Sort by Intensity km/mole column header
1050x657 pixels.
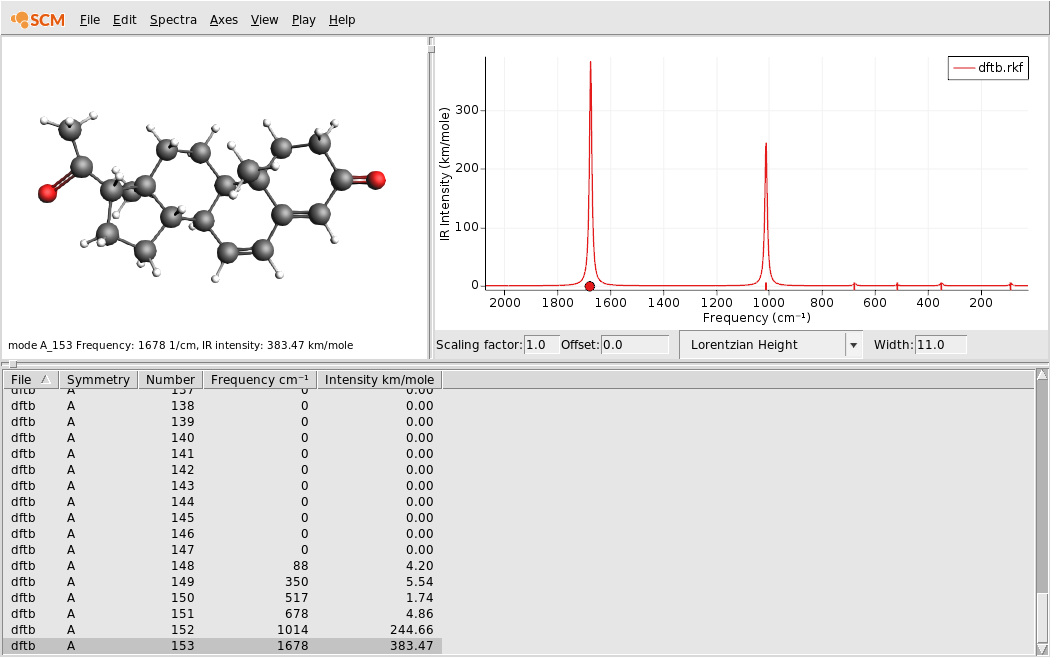(x=379, y=380)
